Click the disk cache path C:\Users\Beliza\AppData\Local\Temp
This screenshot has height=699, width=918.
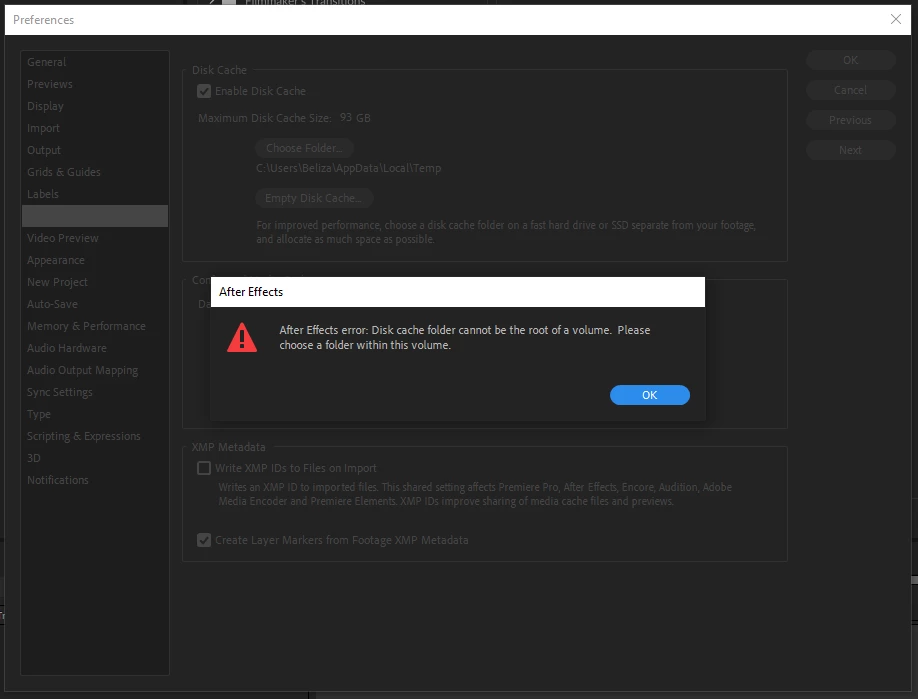348,168
